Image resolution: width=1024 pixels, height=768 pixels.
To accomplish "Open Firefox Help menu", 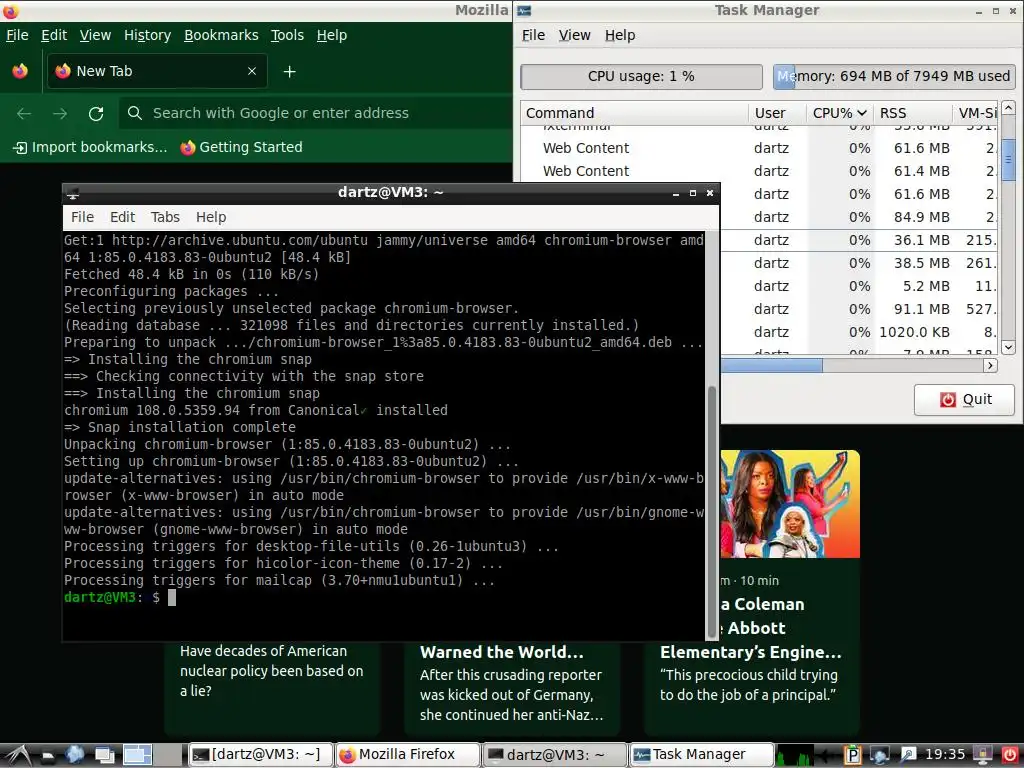I will point(332,35).
